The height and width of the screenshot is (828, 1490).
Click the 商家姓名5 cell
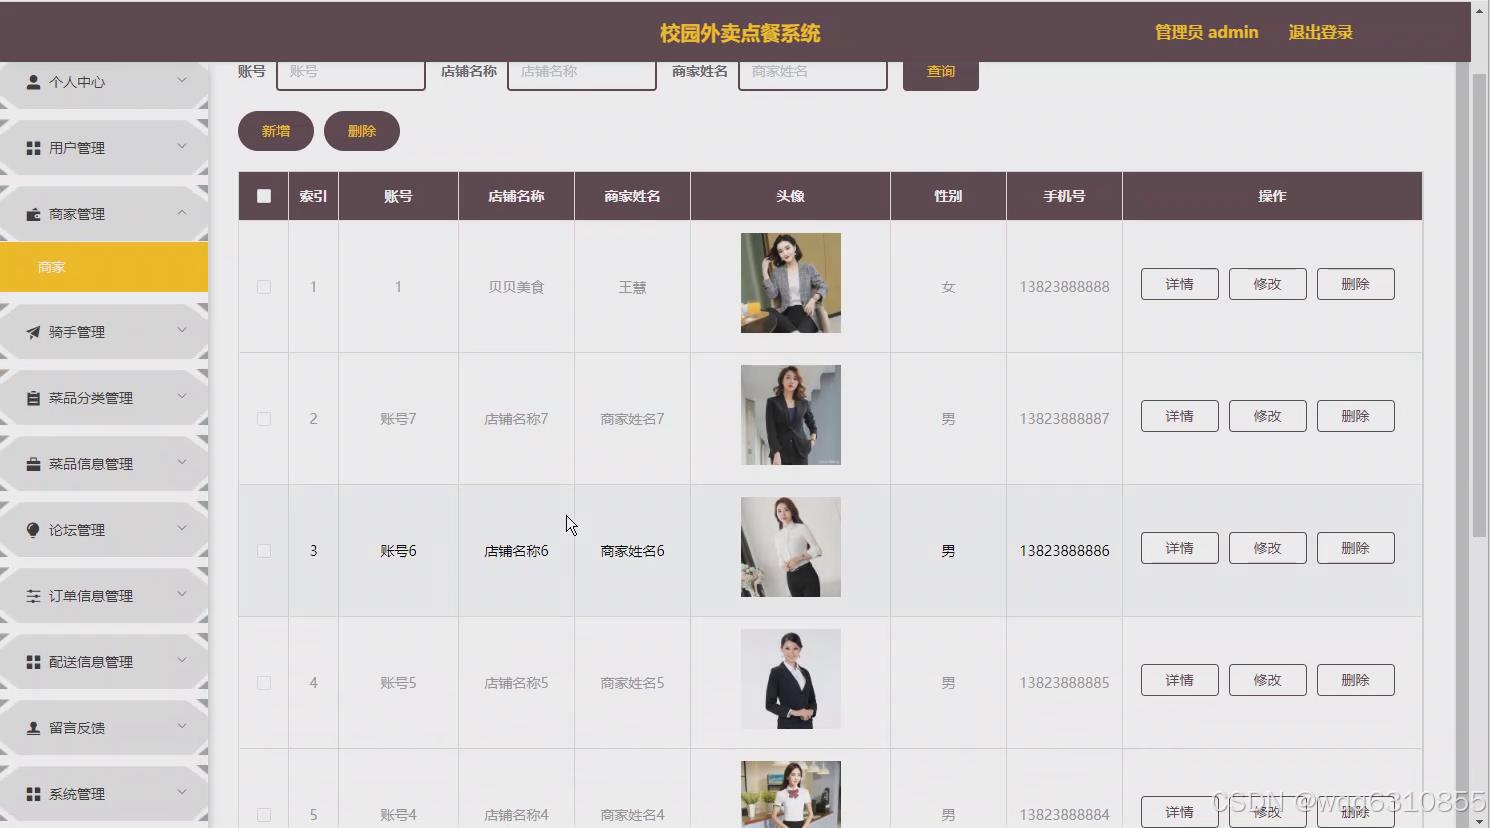pyautogui.click(x=632, y=683)
